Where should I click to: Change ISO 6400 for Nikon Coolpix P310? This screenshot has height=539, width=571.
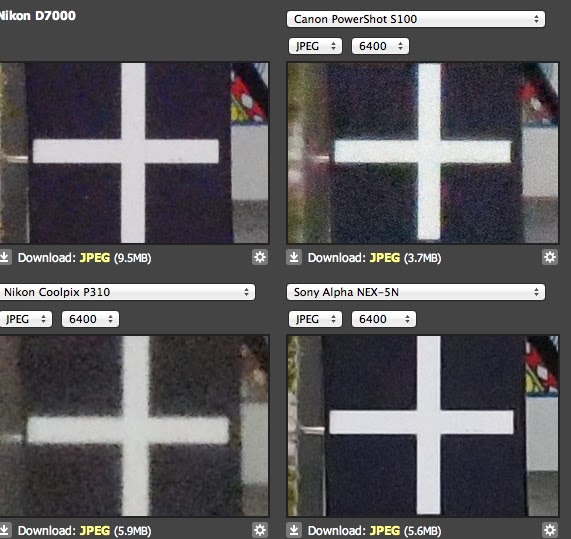[90, 319]
